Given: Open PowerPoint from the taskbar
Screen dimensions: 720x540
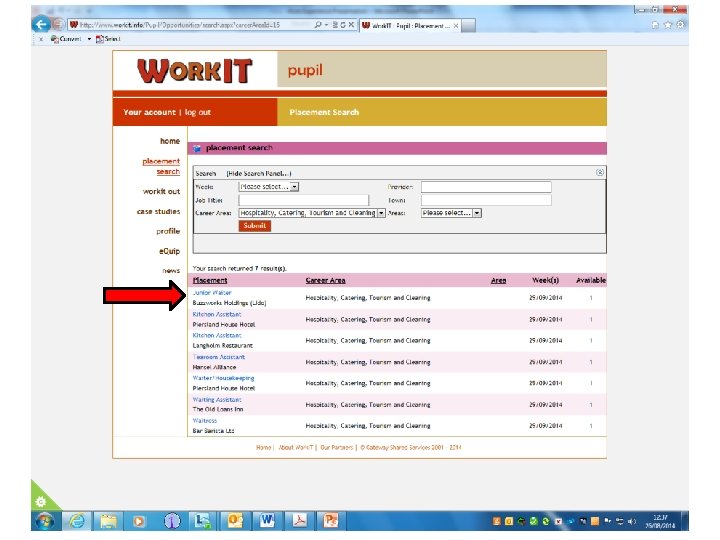Looking at the screenshot, I should click(x=331, y=521).
